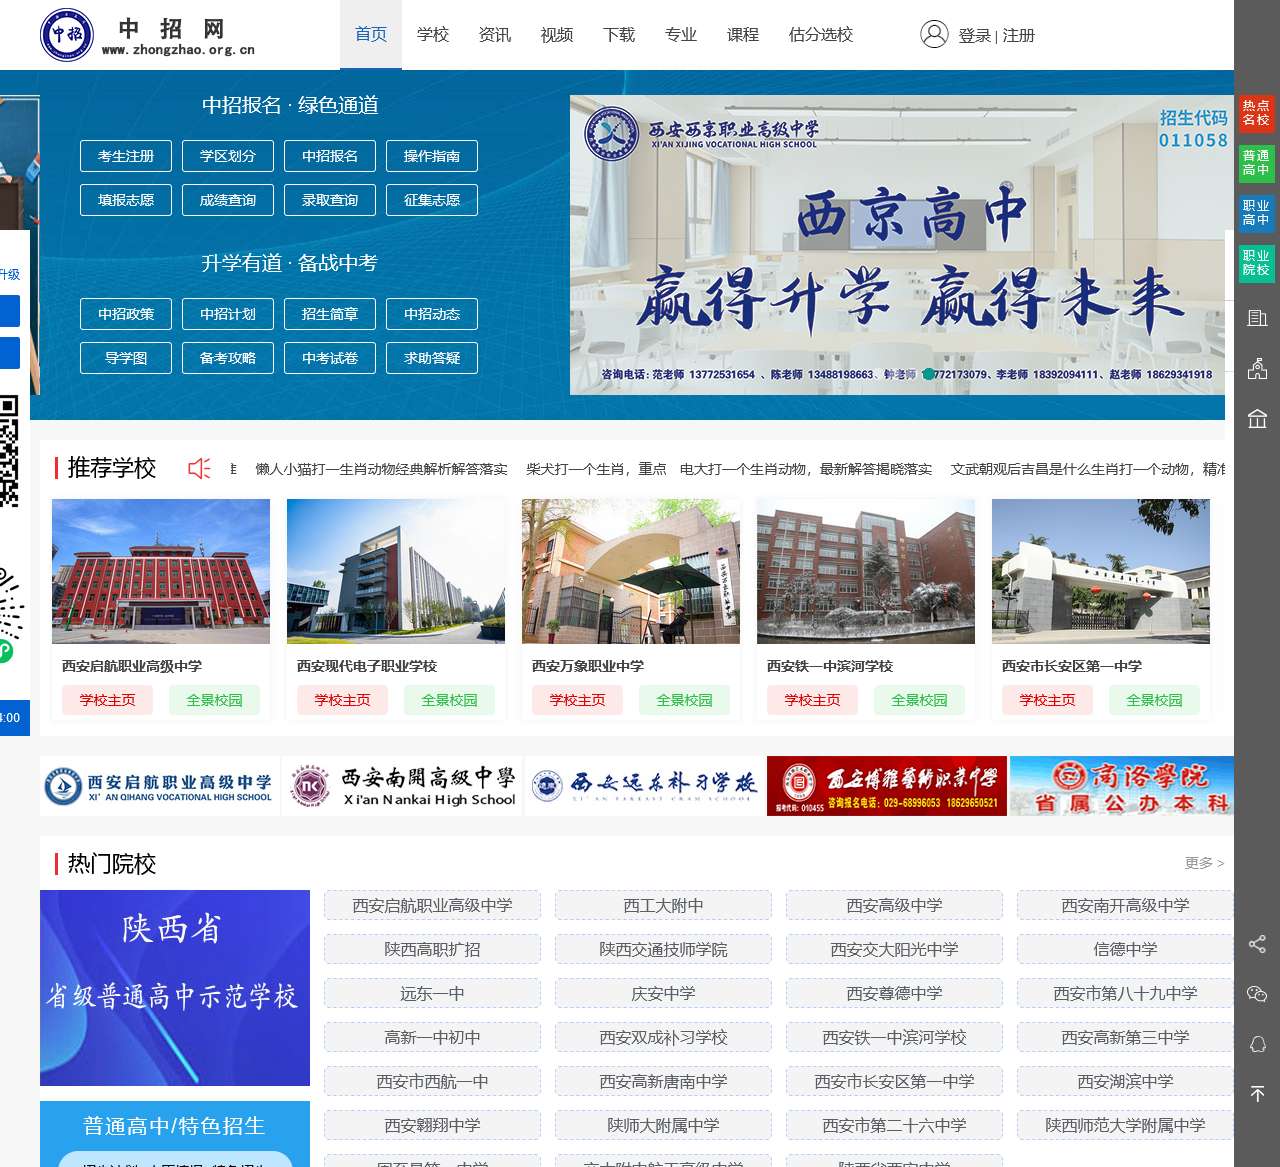Viewport: 1280px width, 1167px height.
Task: Open the 资讯 navigation tab
Action: pyautogui.click(x=495, y=35)
